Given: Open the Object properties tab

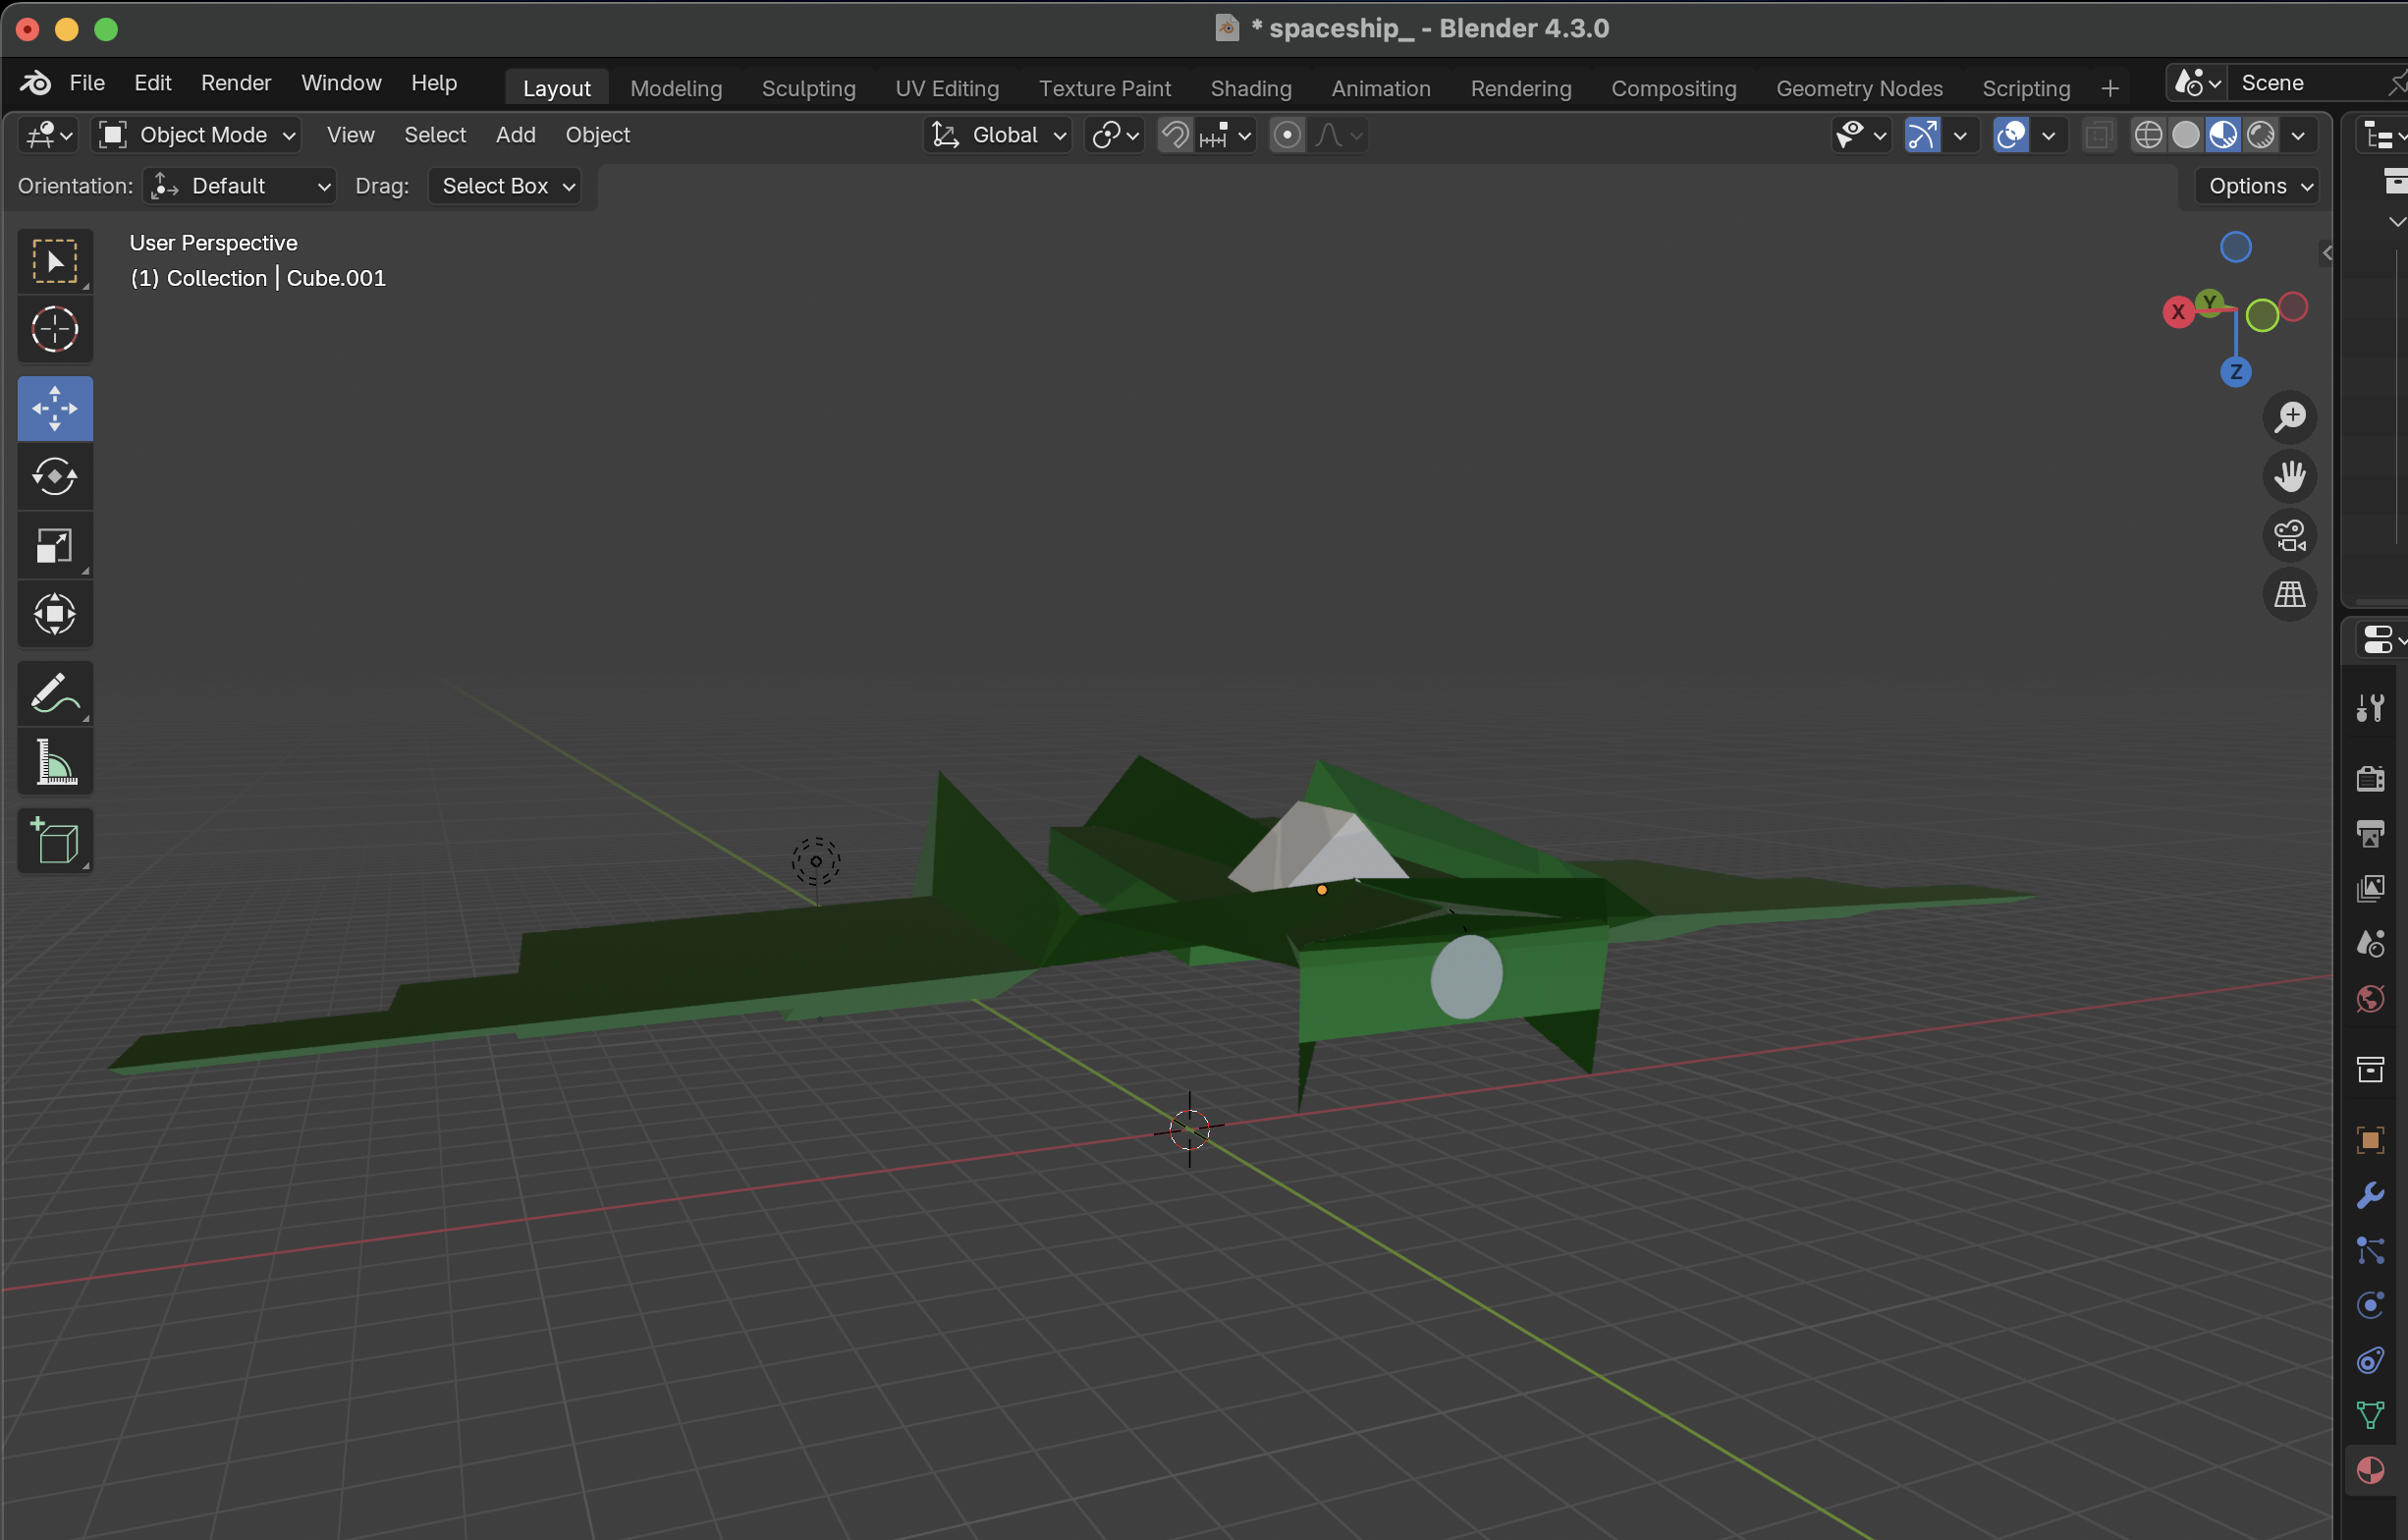Looking at the screenshot, I should tap(2370, 1140).
